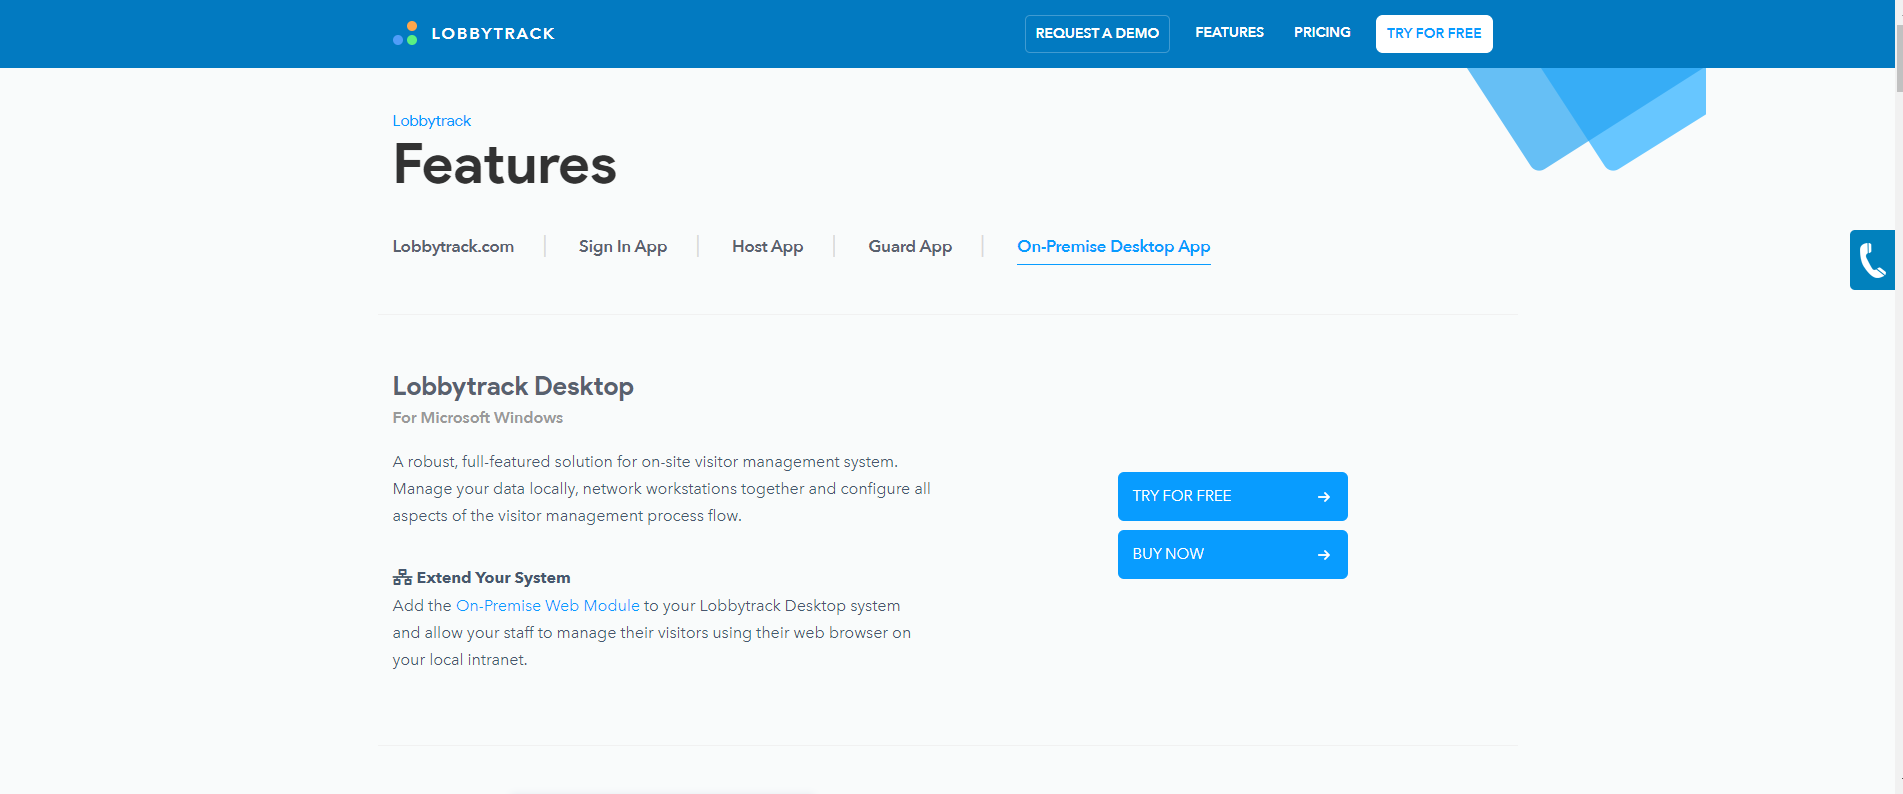The height and width of the screenshot is (794, 1903).
Task: Click the Extend Your System heading
Action: pos(493,577)
